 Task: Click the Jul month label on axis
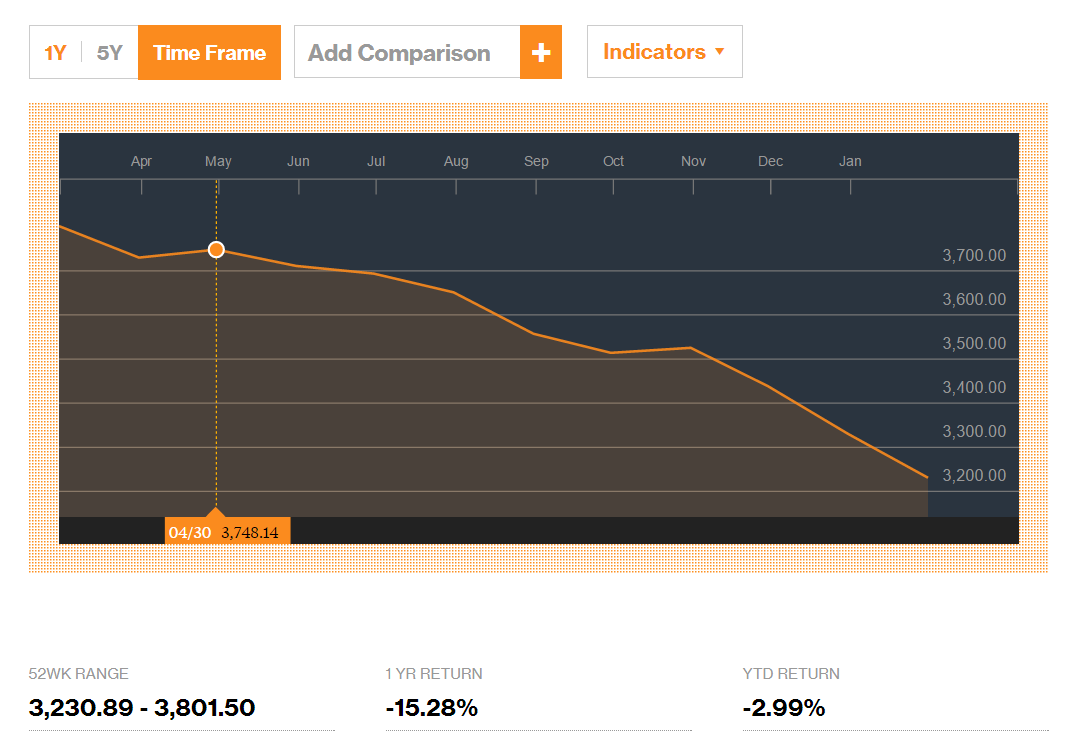376,161
